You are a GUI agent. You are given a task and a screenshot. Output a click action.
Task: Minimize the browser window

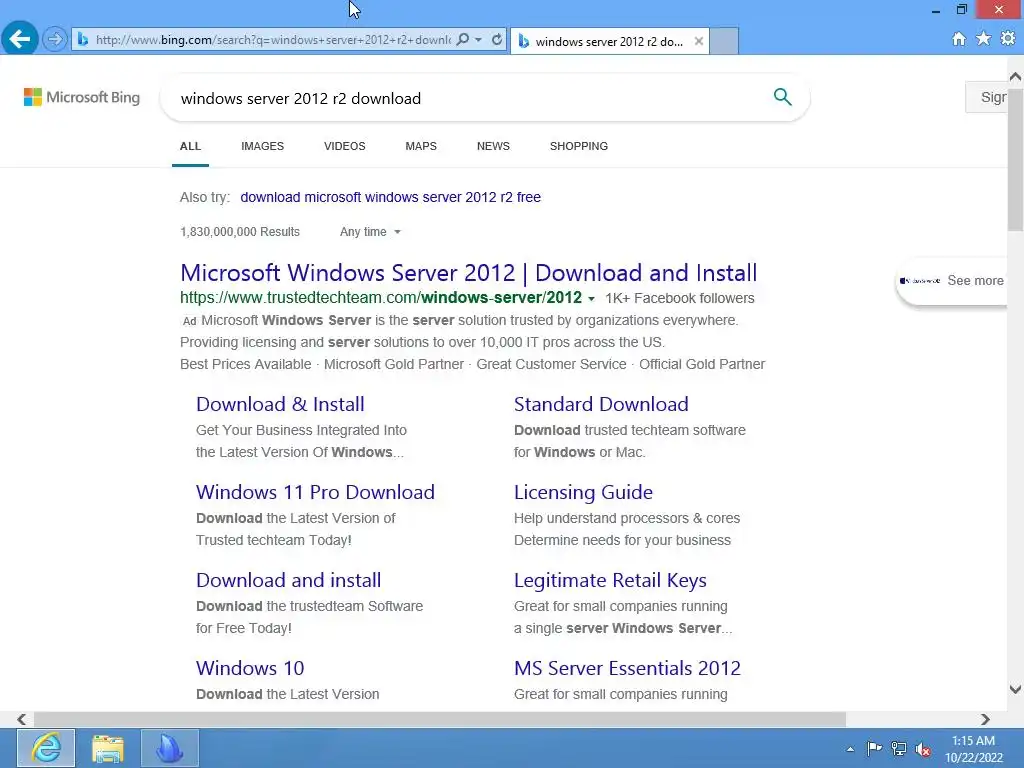tap(936, 10)
